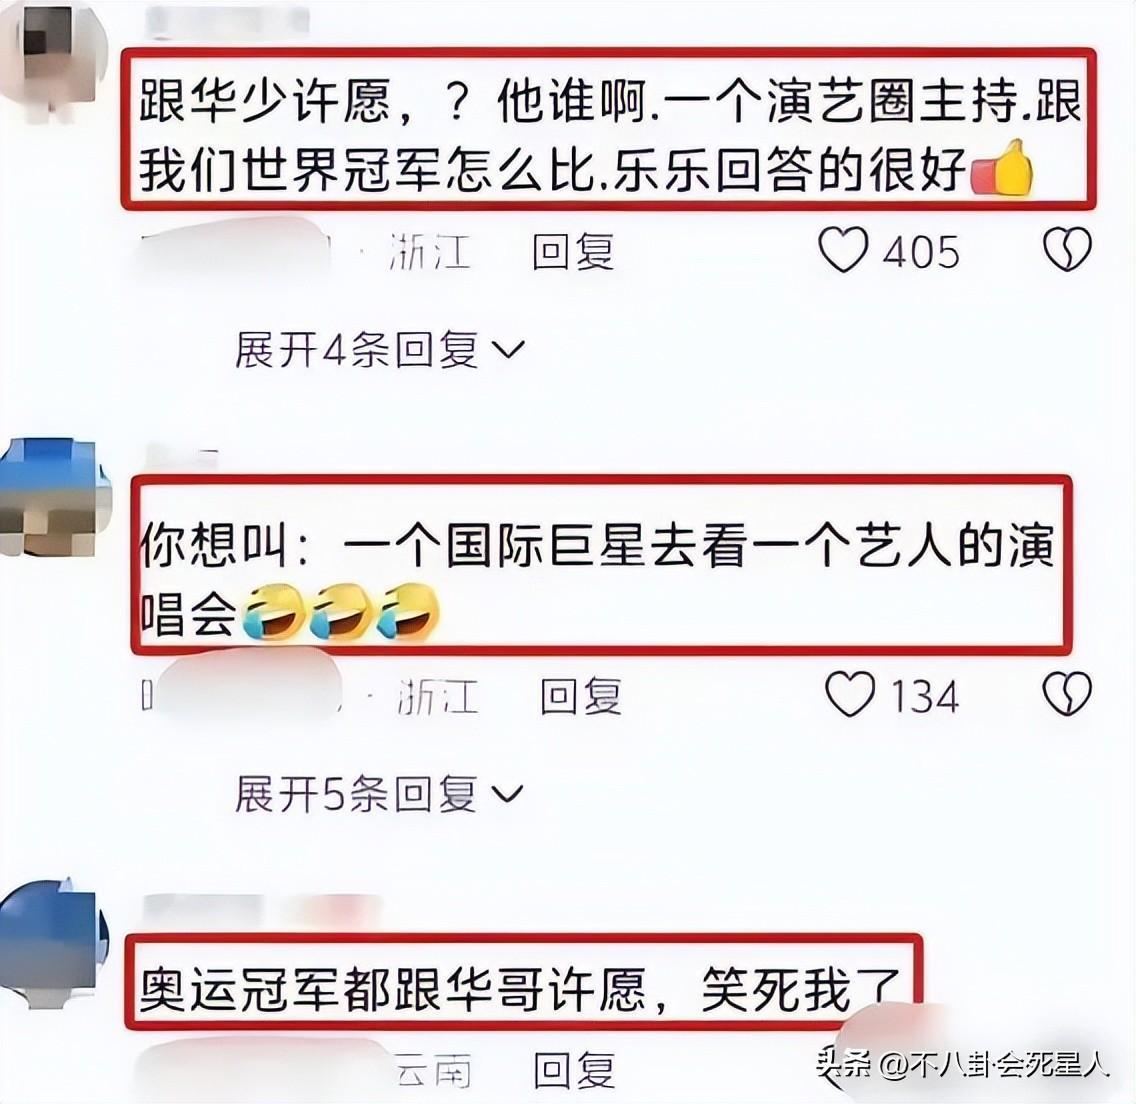
Task: Tap the thumbs-up emoji in first comment
Action: [x=1002, y=168]
